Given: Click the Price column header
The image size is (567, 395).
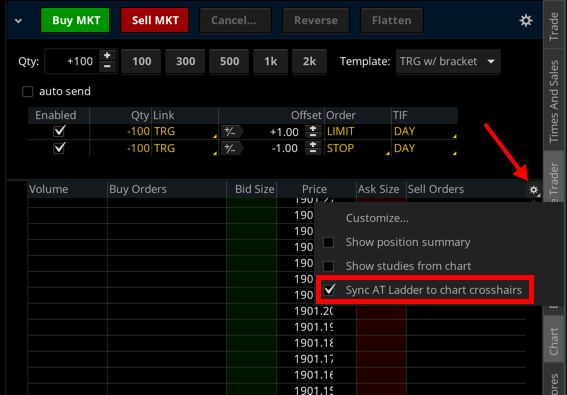Looking at the screenshot, I should [x=315, y=189].
